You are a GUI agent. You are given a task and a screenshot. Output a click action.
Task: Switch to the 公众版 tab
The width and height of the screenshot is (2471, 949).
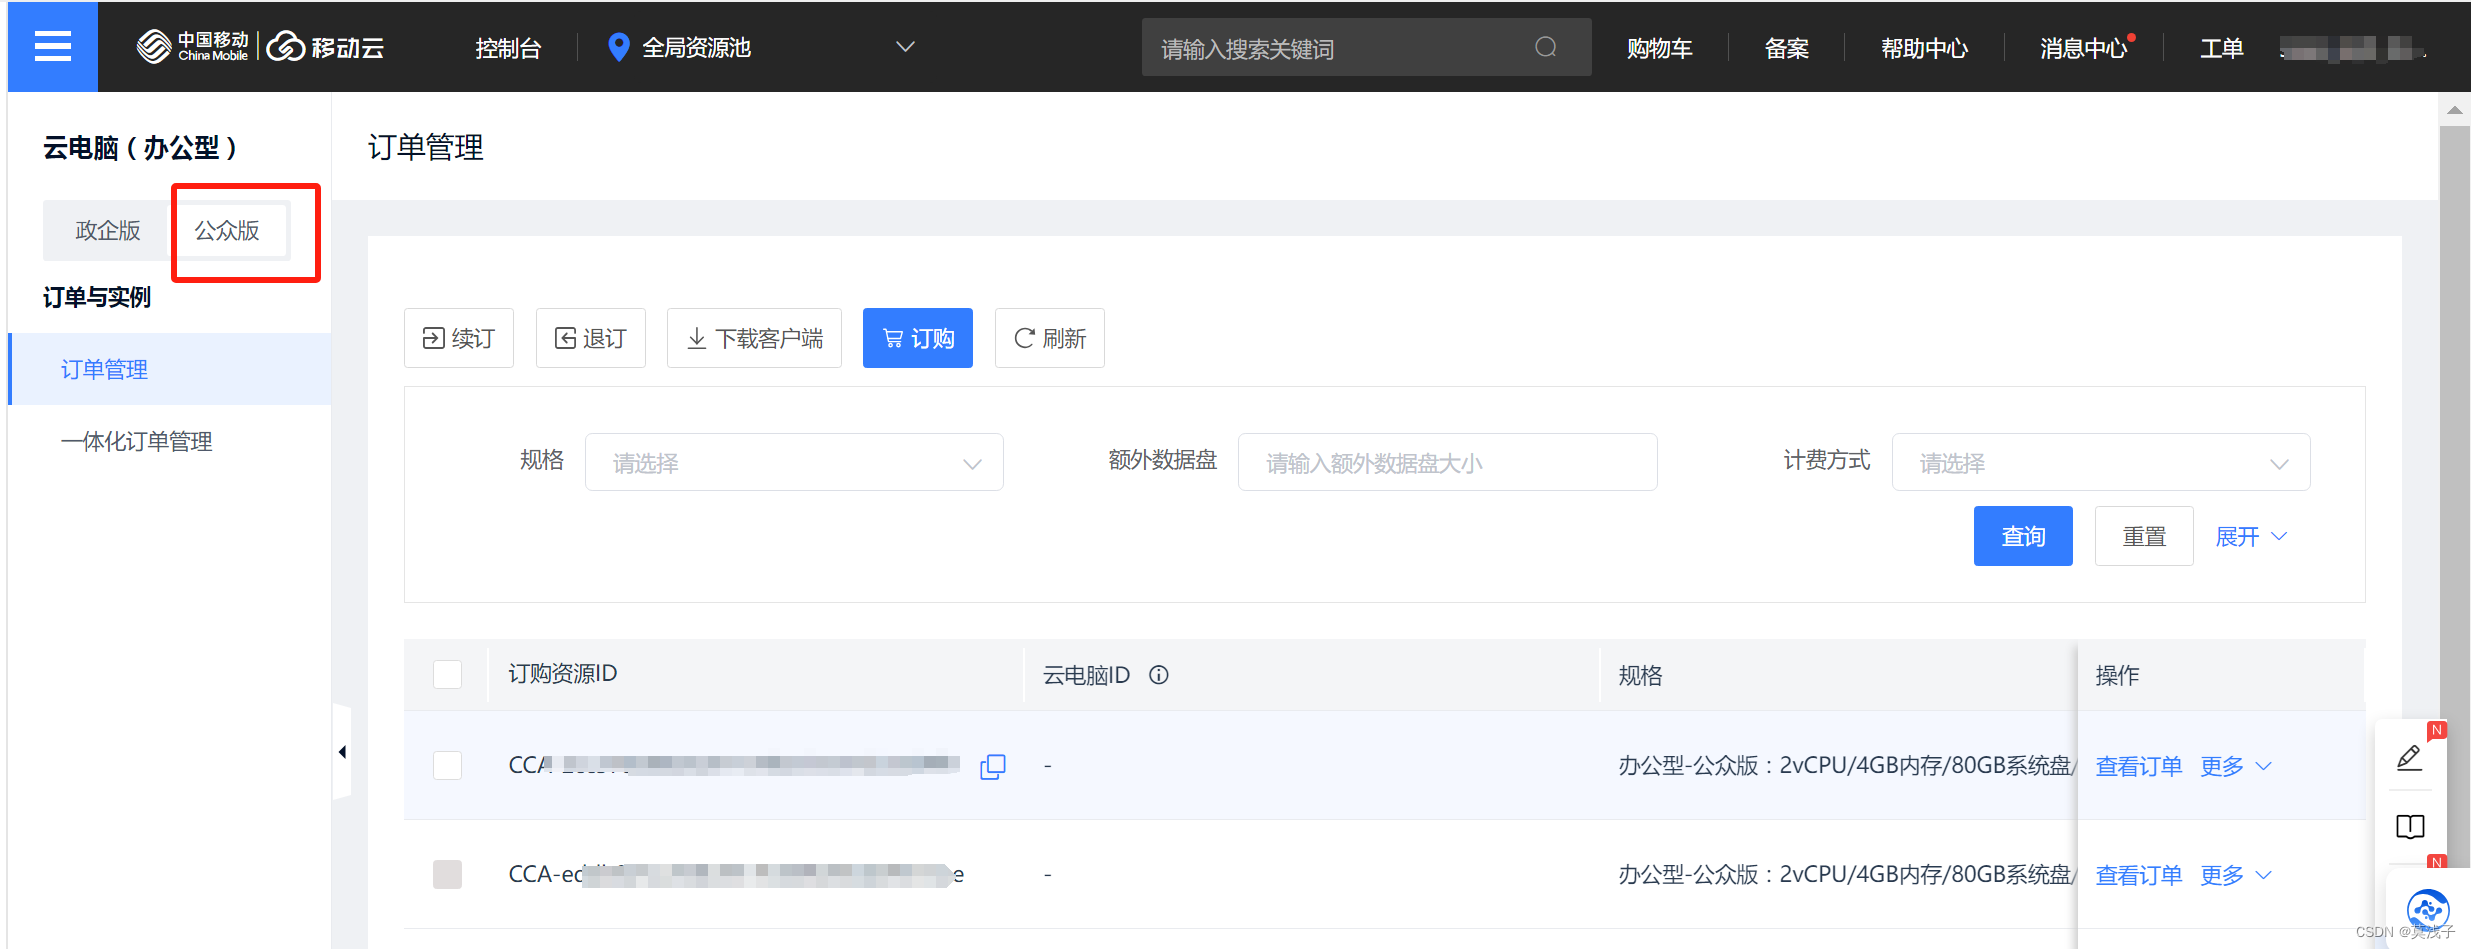pyautogui.click(x=227, y=230)
